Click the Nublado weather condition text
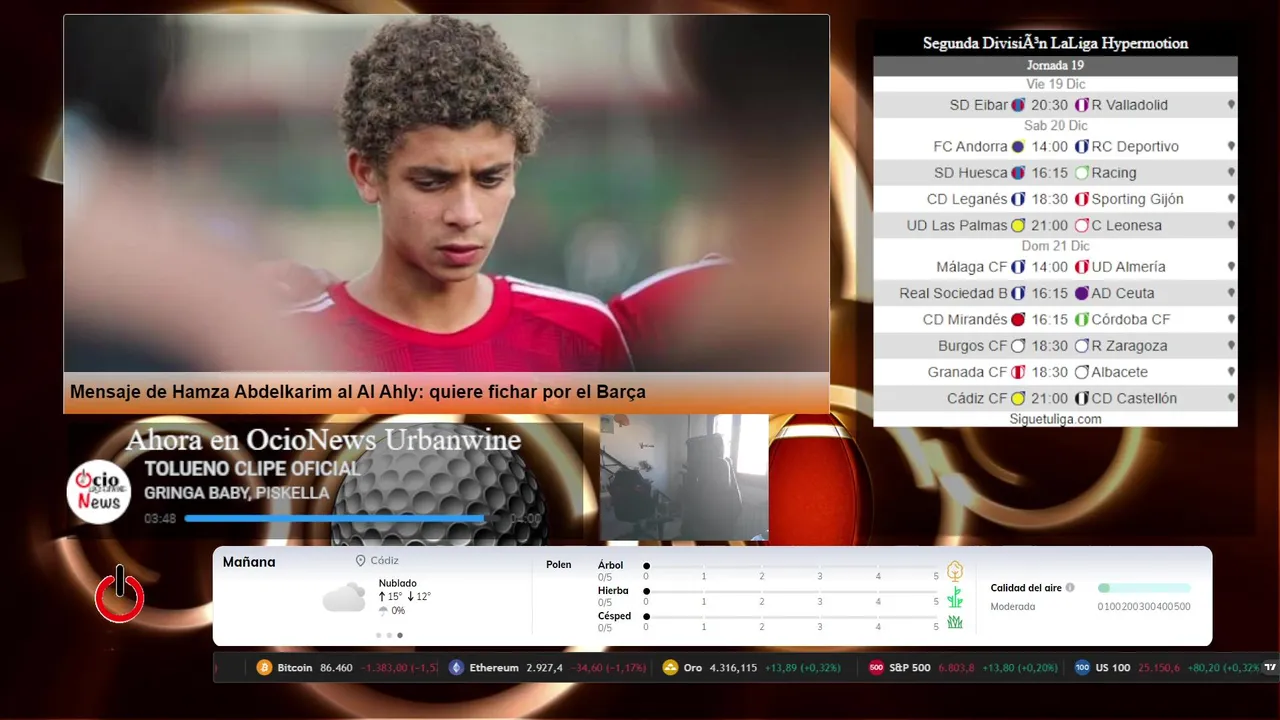 pos(397,583)
